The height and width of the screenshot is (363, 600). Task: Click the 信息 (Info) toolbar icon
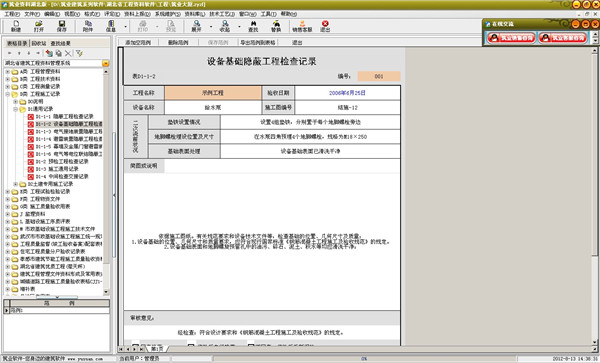coord(111,26)
